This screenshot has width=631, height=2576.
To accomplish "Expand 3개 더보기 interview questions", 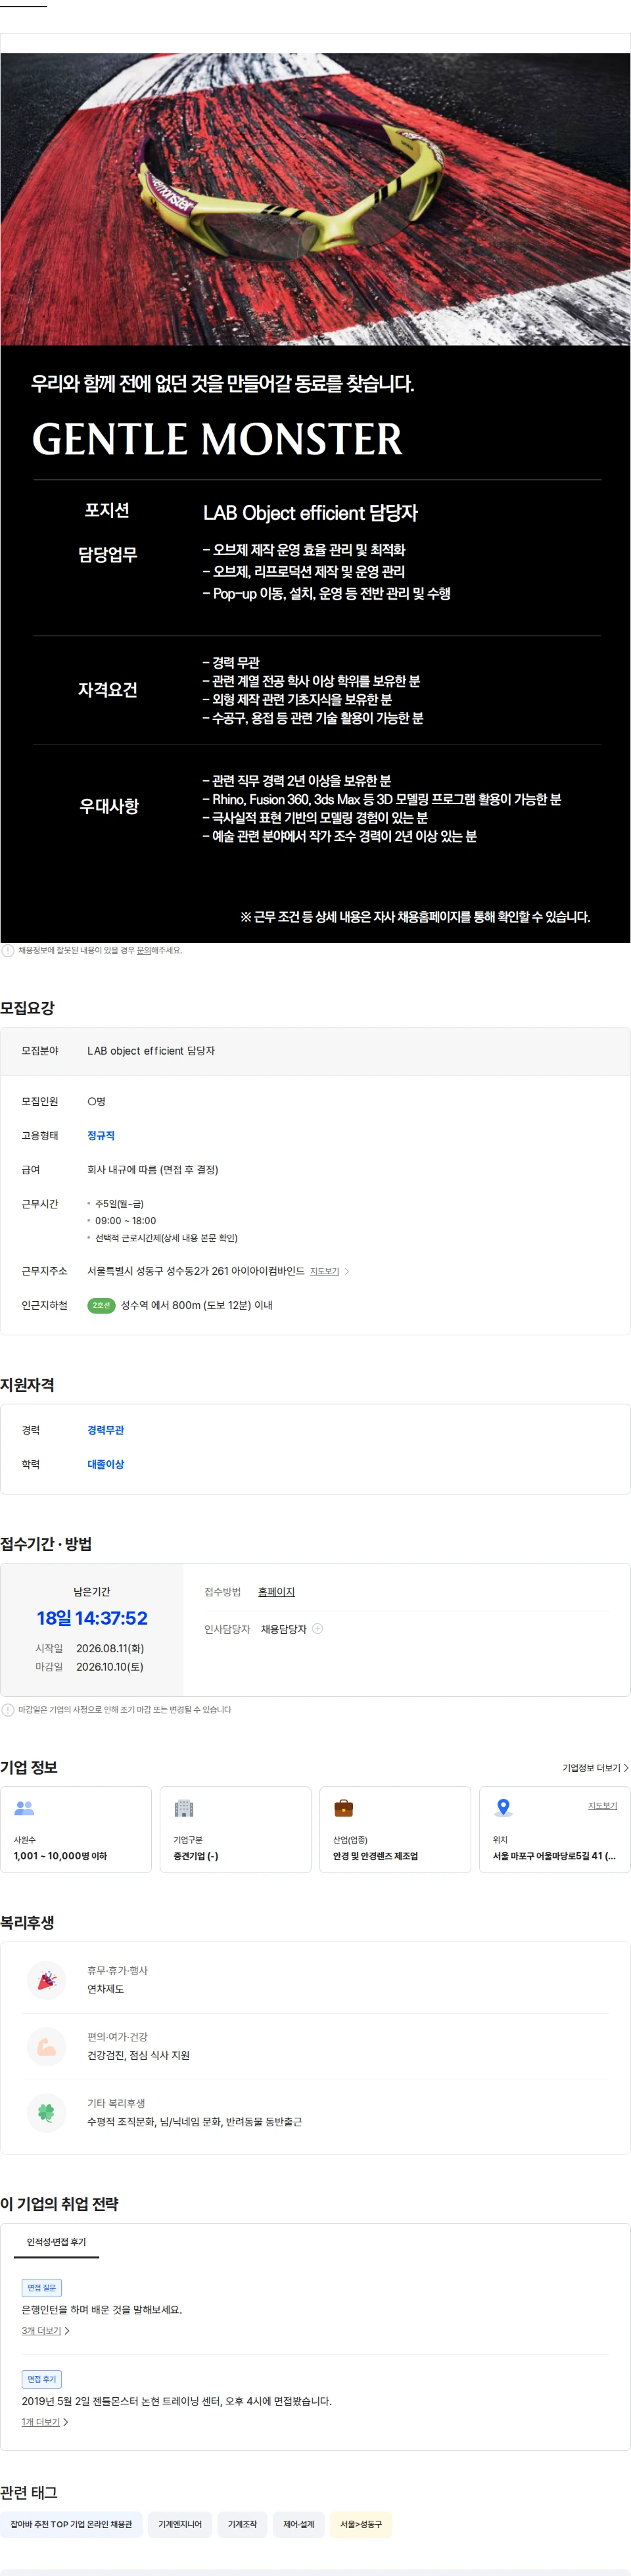I will click(x=45, y=2331).
